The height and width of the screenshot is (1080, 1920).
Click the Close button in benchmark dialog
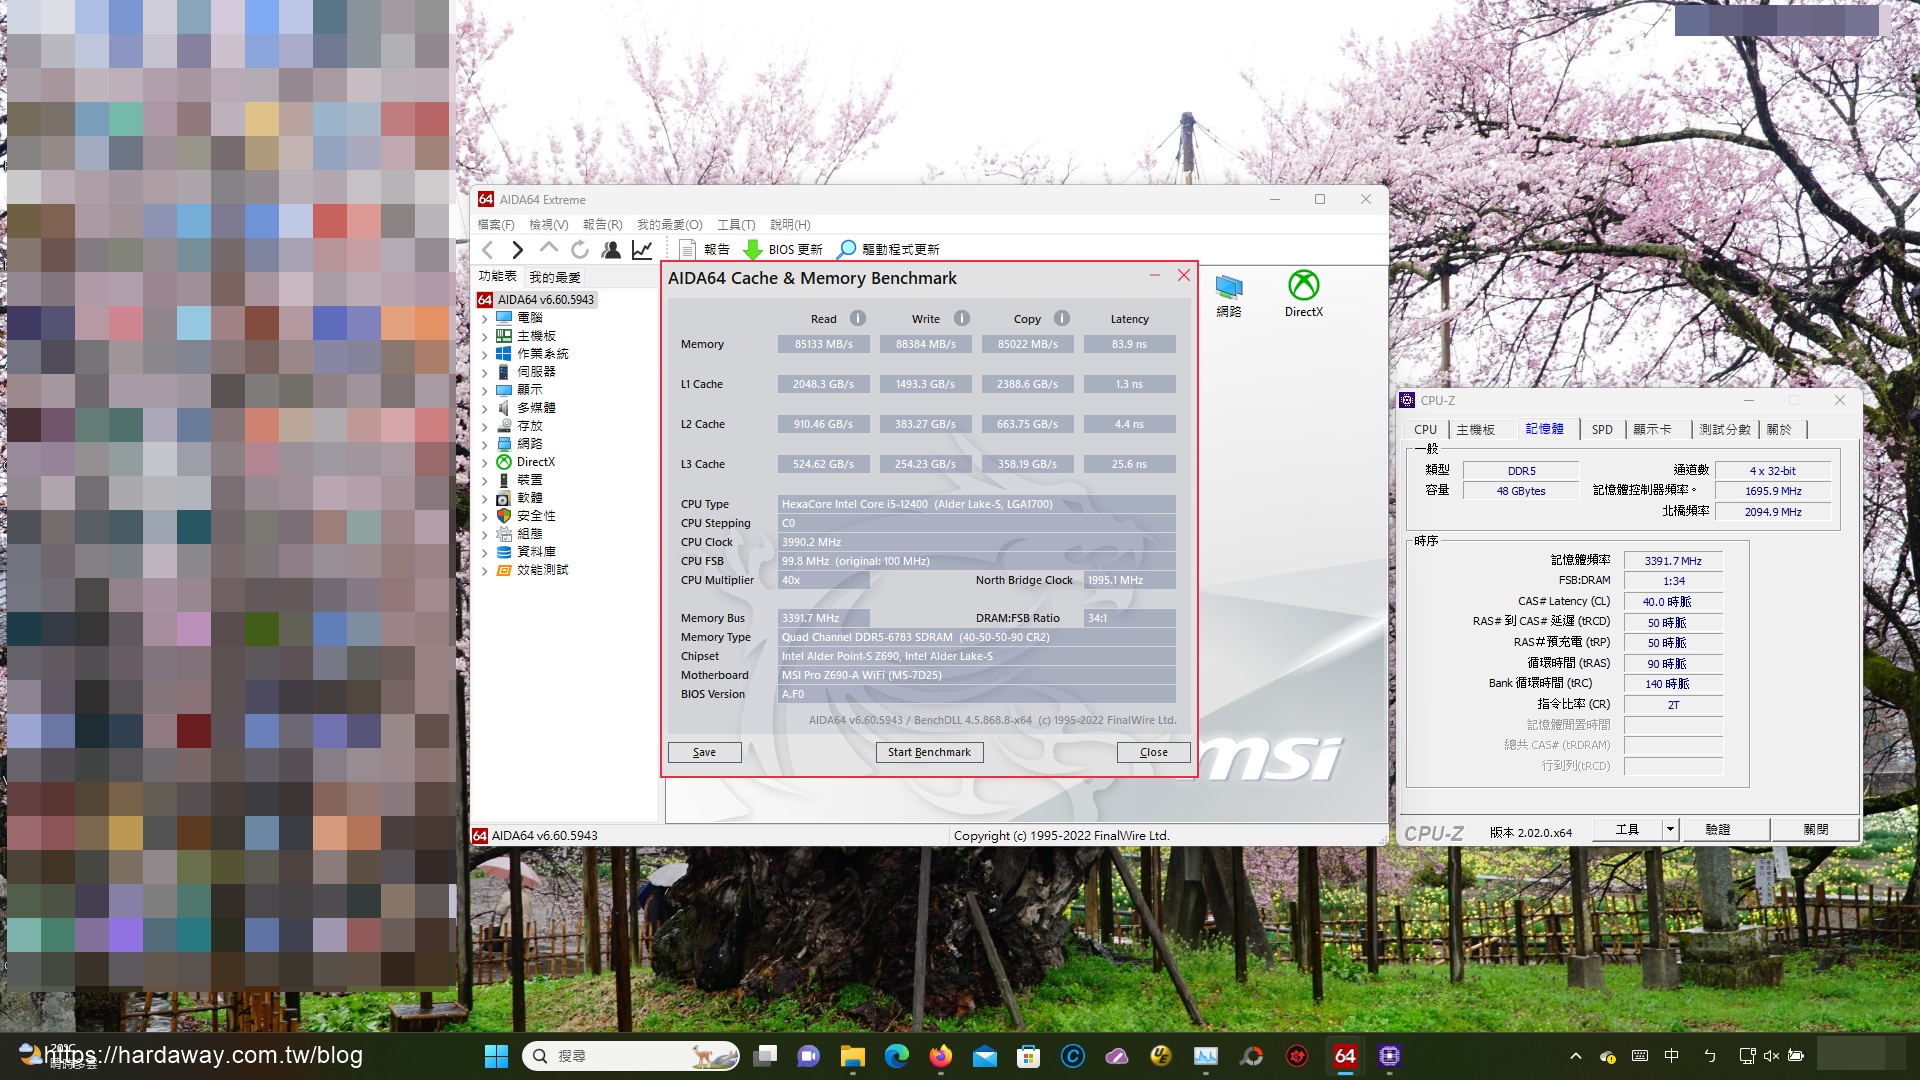click(1153, 752)
